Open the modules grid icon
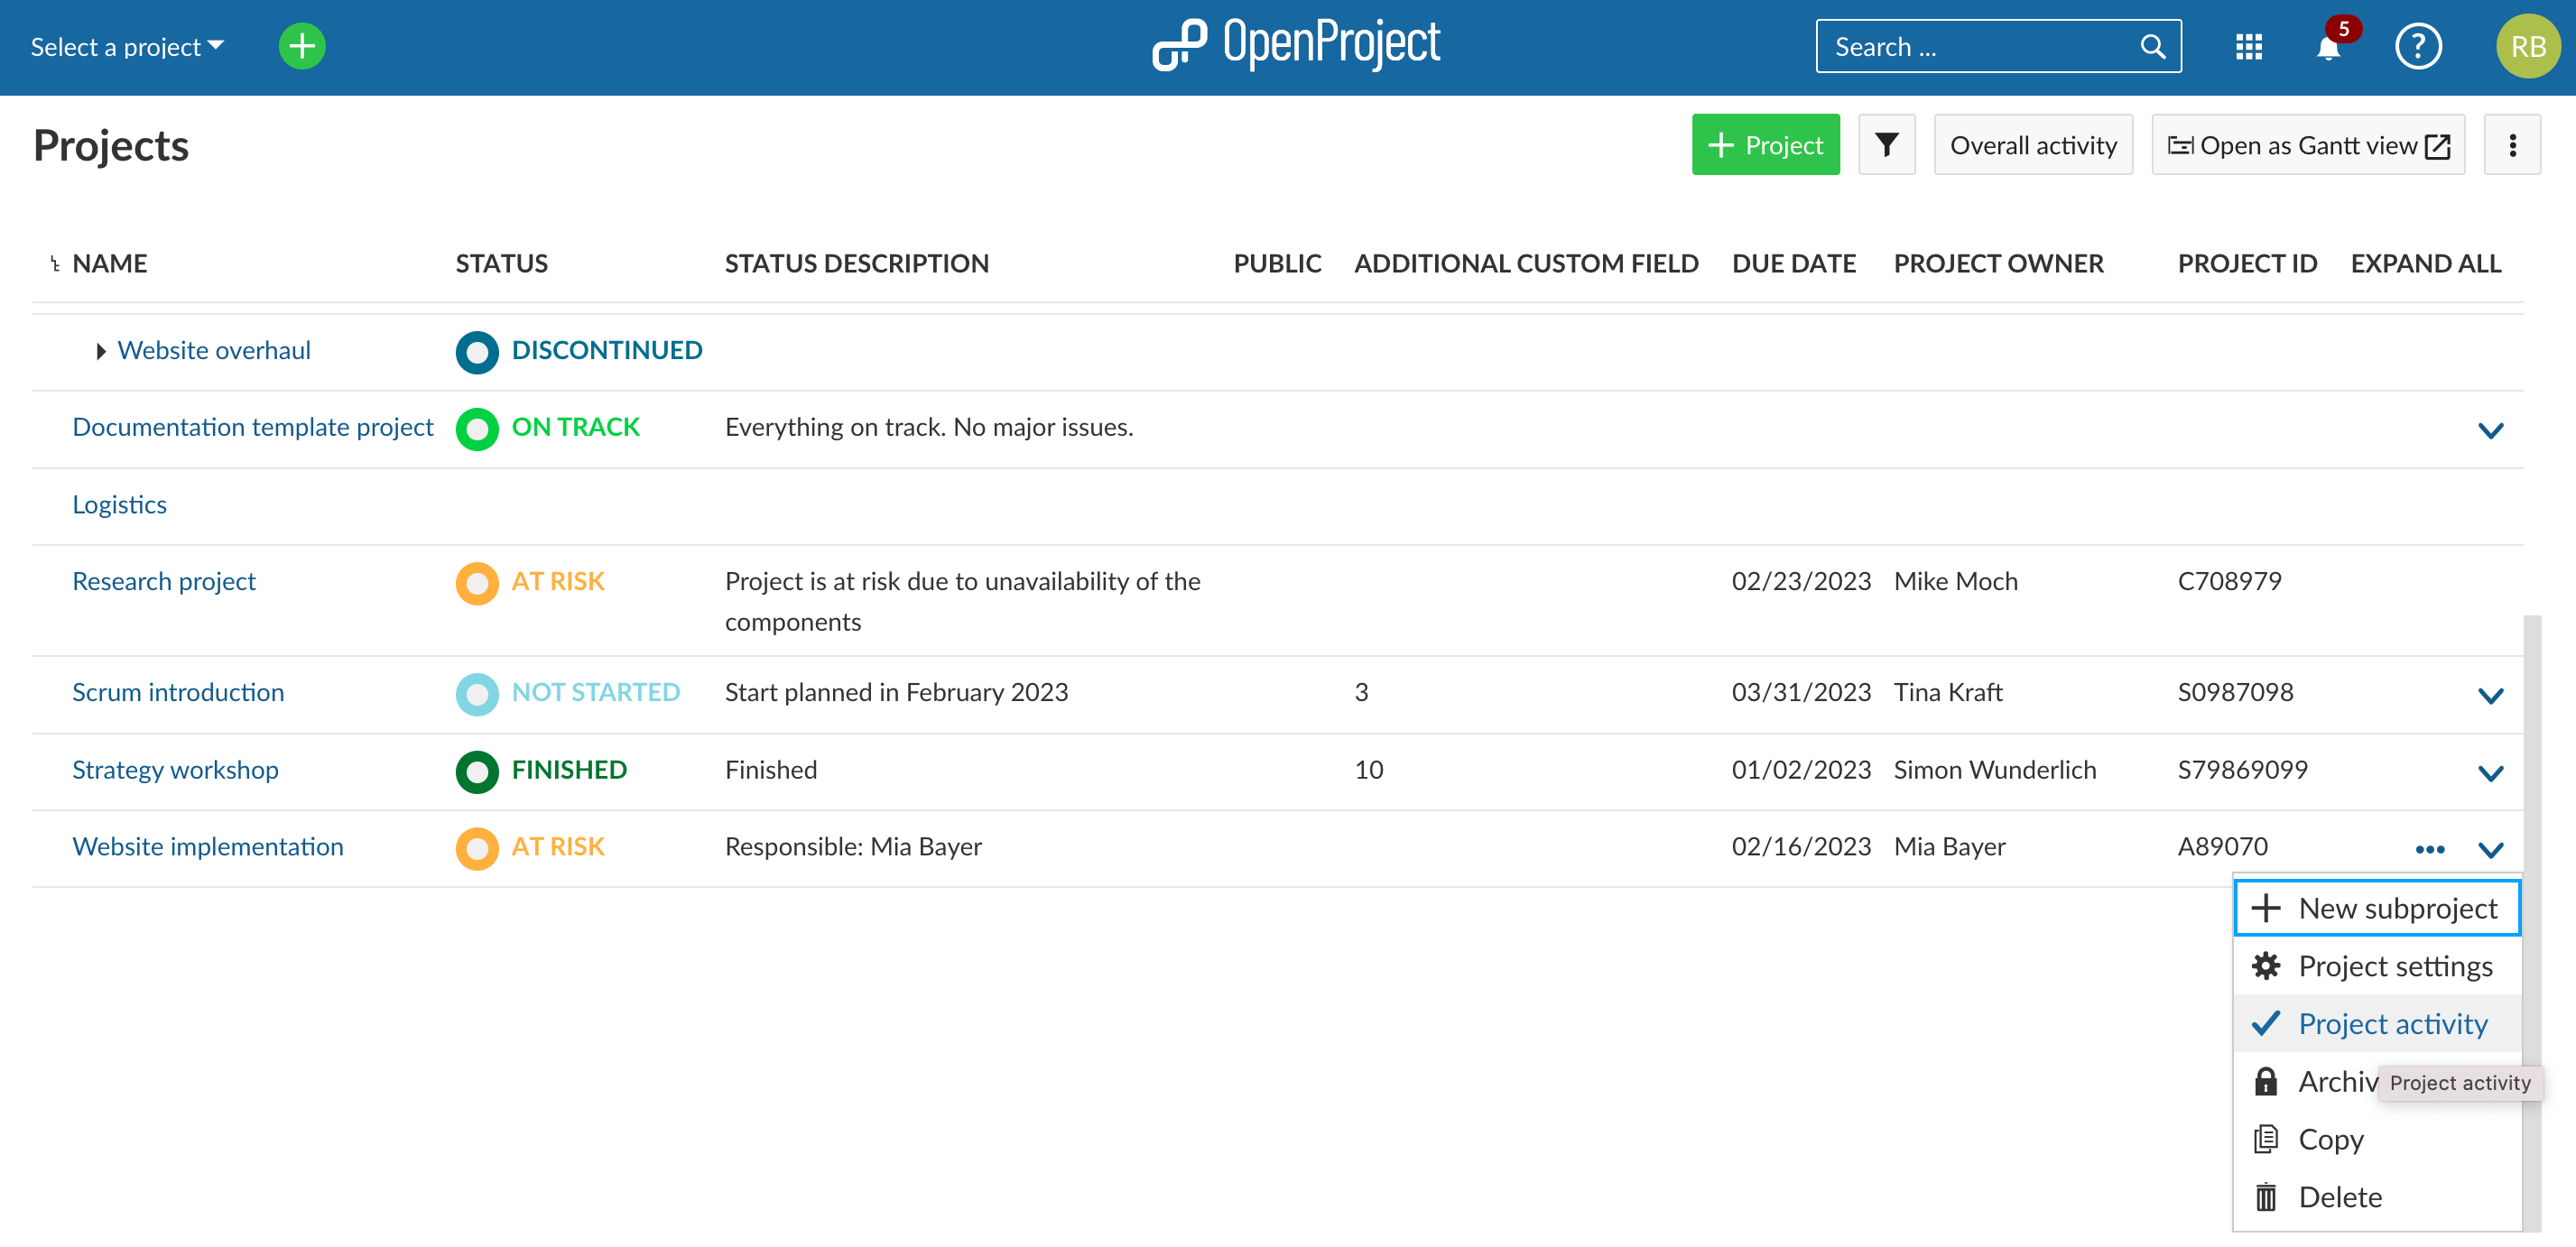Screen dimensions: 2576x1247 click(x=2249, y=47)
